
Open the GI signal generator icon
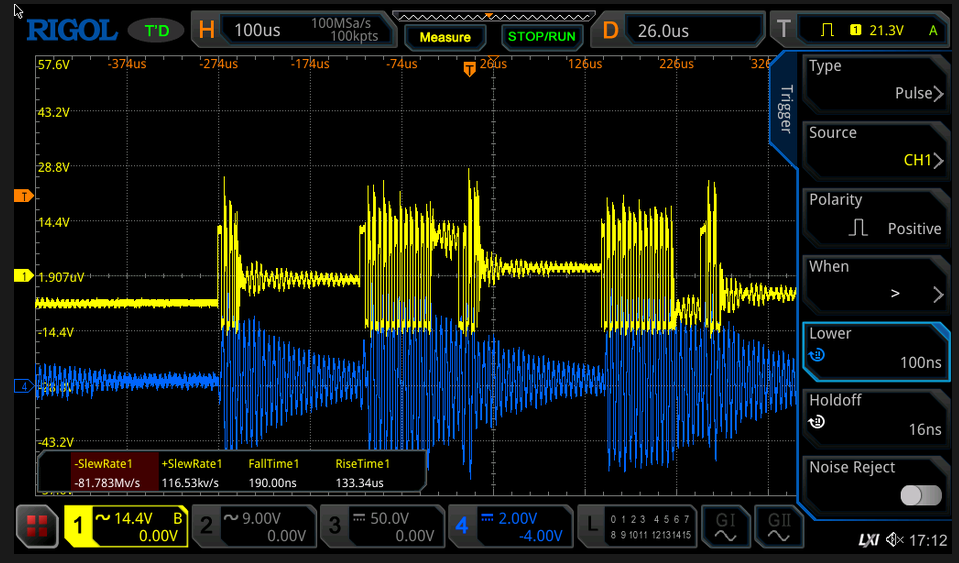(725, 527)
